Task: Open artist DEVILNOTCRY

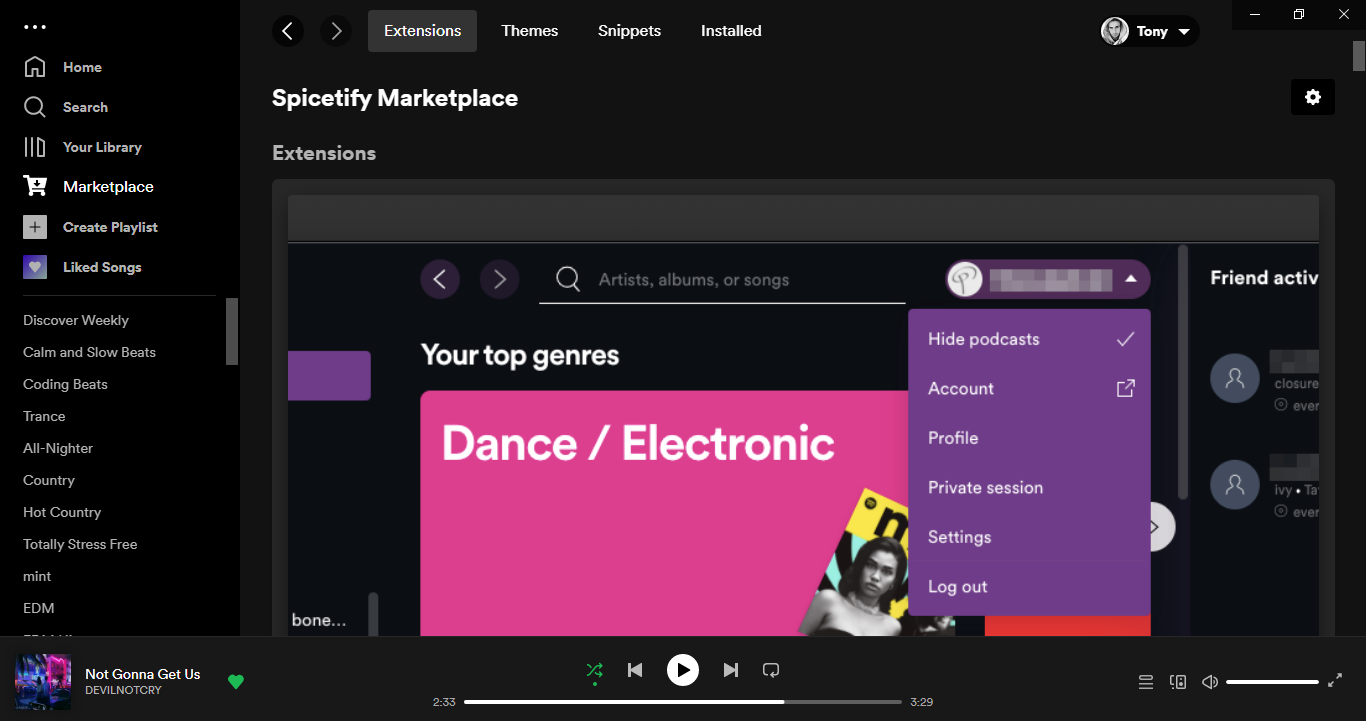Action: click(x=123, y=690)
